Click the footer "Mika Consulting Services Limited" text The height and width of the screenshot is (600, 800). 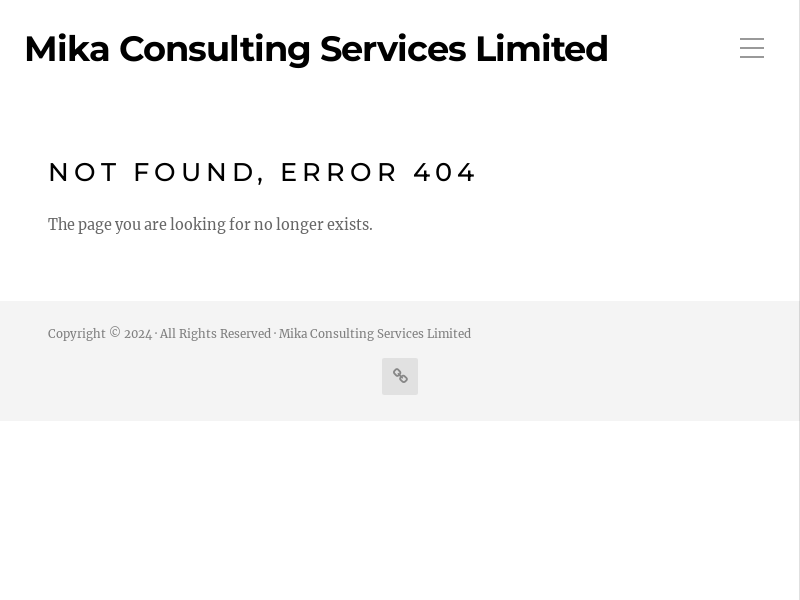[375, 334]
